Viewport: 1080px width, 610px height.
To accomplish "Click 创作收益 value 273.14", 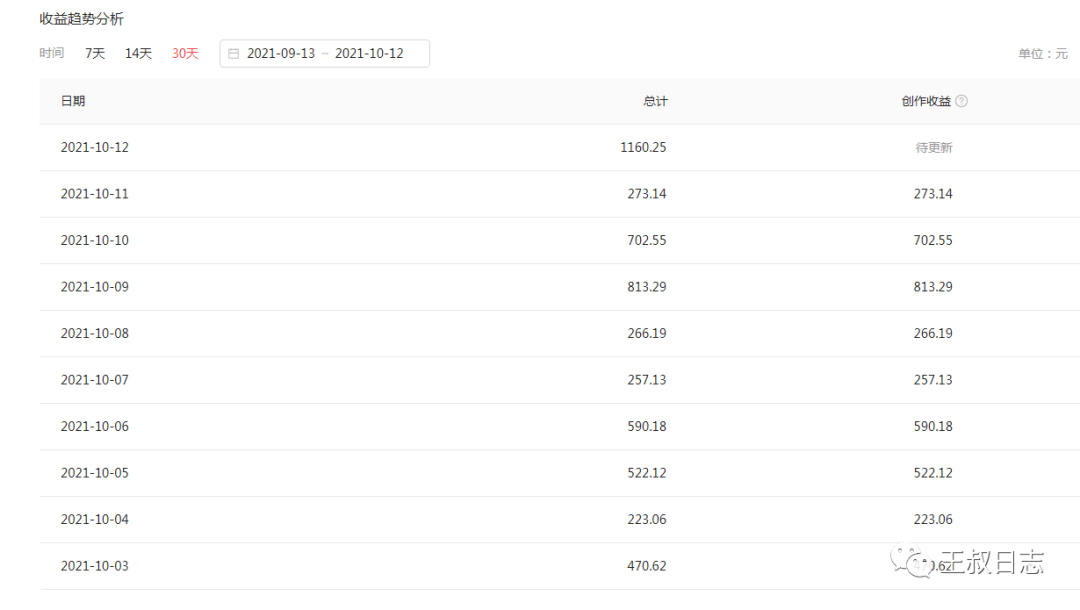I will (x=933, y=194).
